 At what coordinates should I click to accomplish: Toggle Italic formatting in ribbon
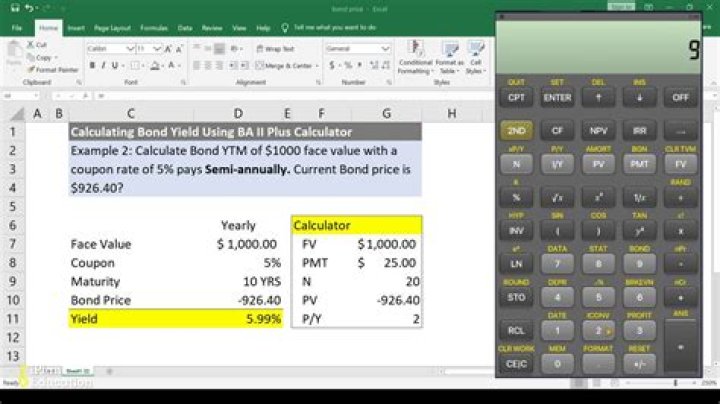point(103,66)
